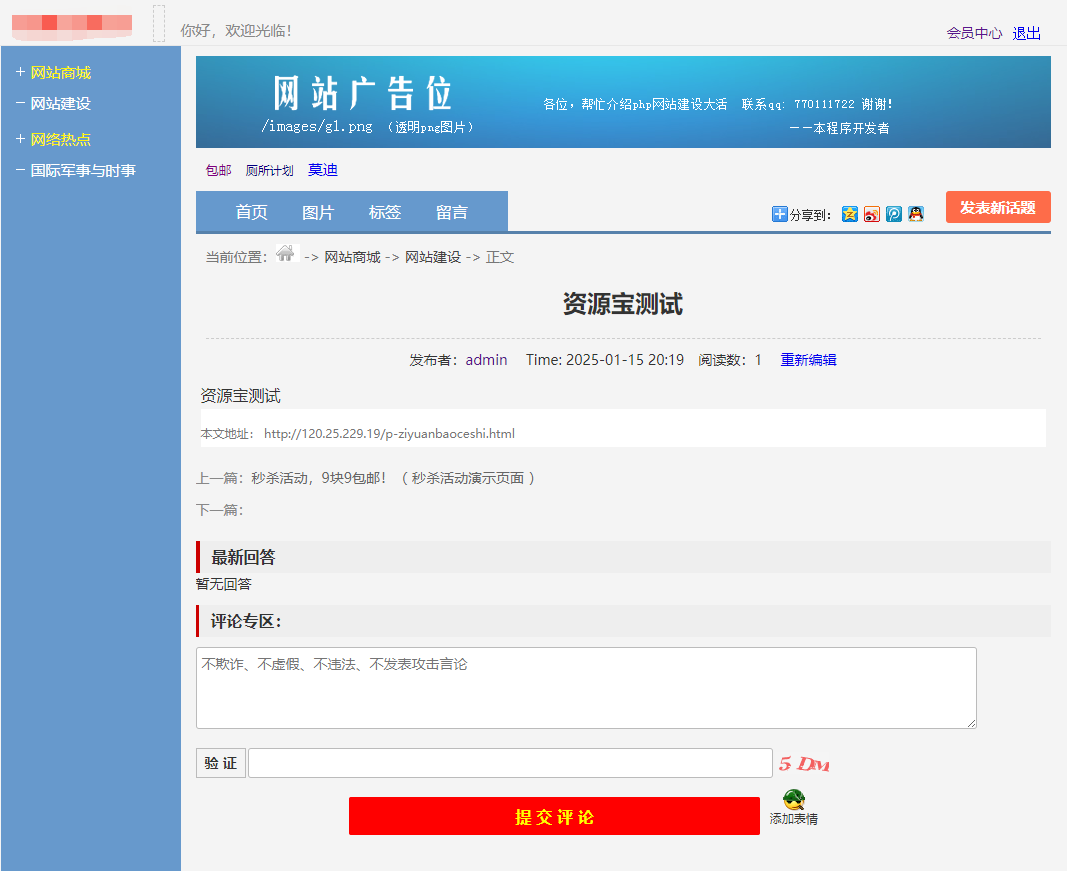The height and width of the screenshot is (871, 1067).
Task: Click the 验证 code input field
Action: tap(510, 763)
